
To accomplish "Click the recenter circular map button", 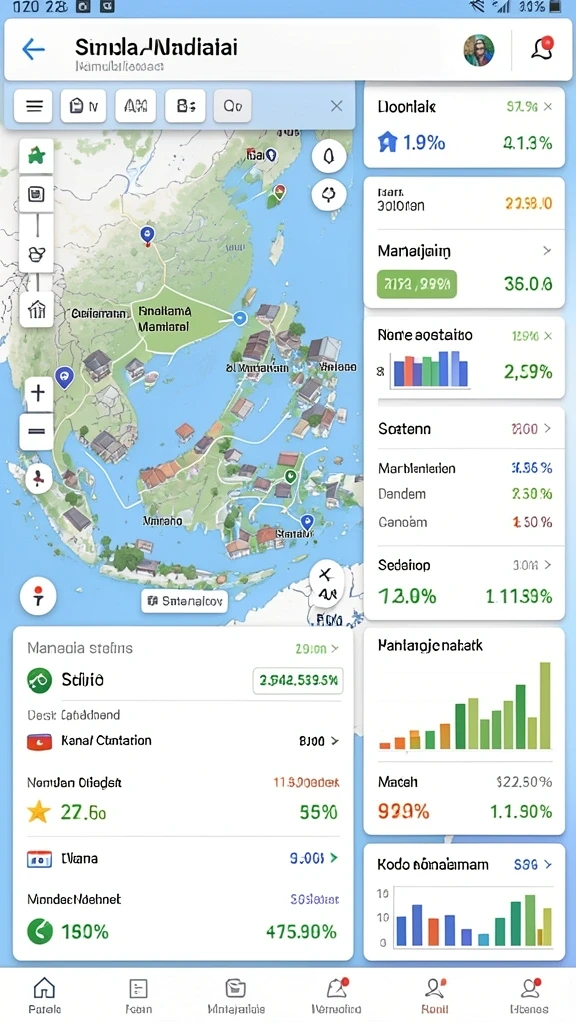I will pyautogui.click(x=328, y=194).
